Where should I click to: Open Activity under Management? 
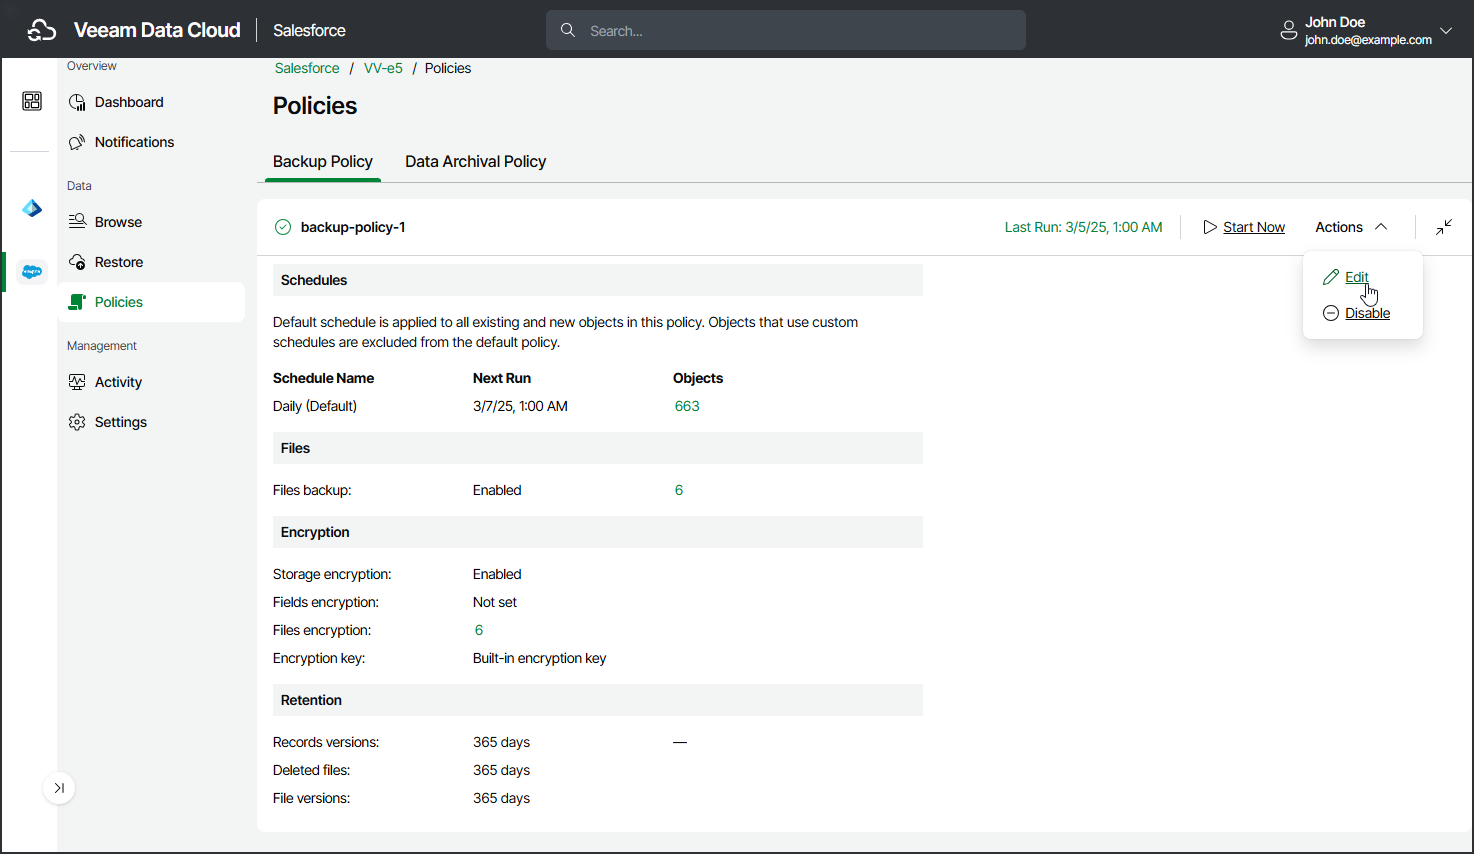(151, 382)
